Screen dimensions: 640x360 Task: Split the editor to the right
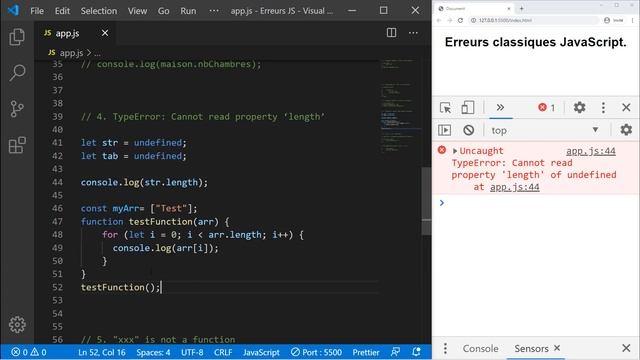click(391, 33)
